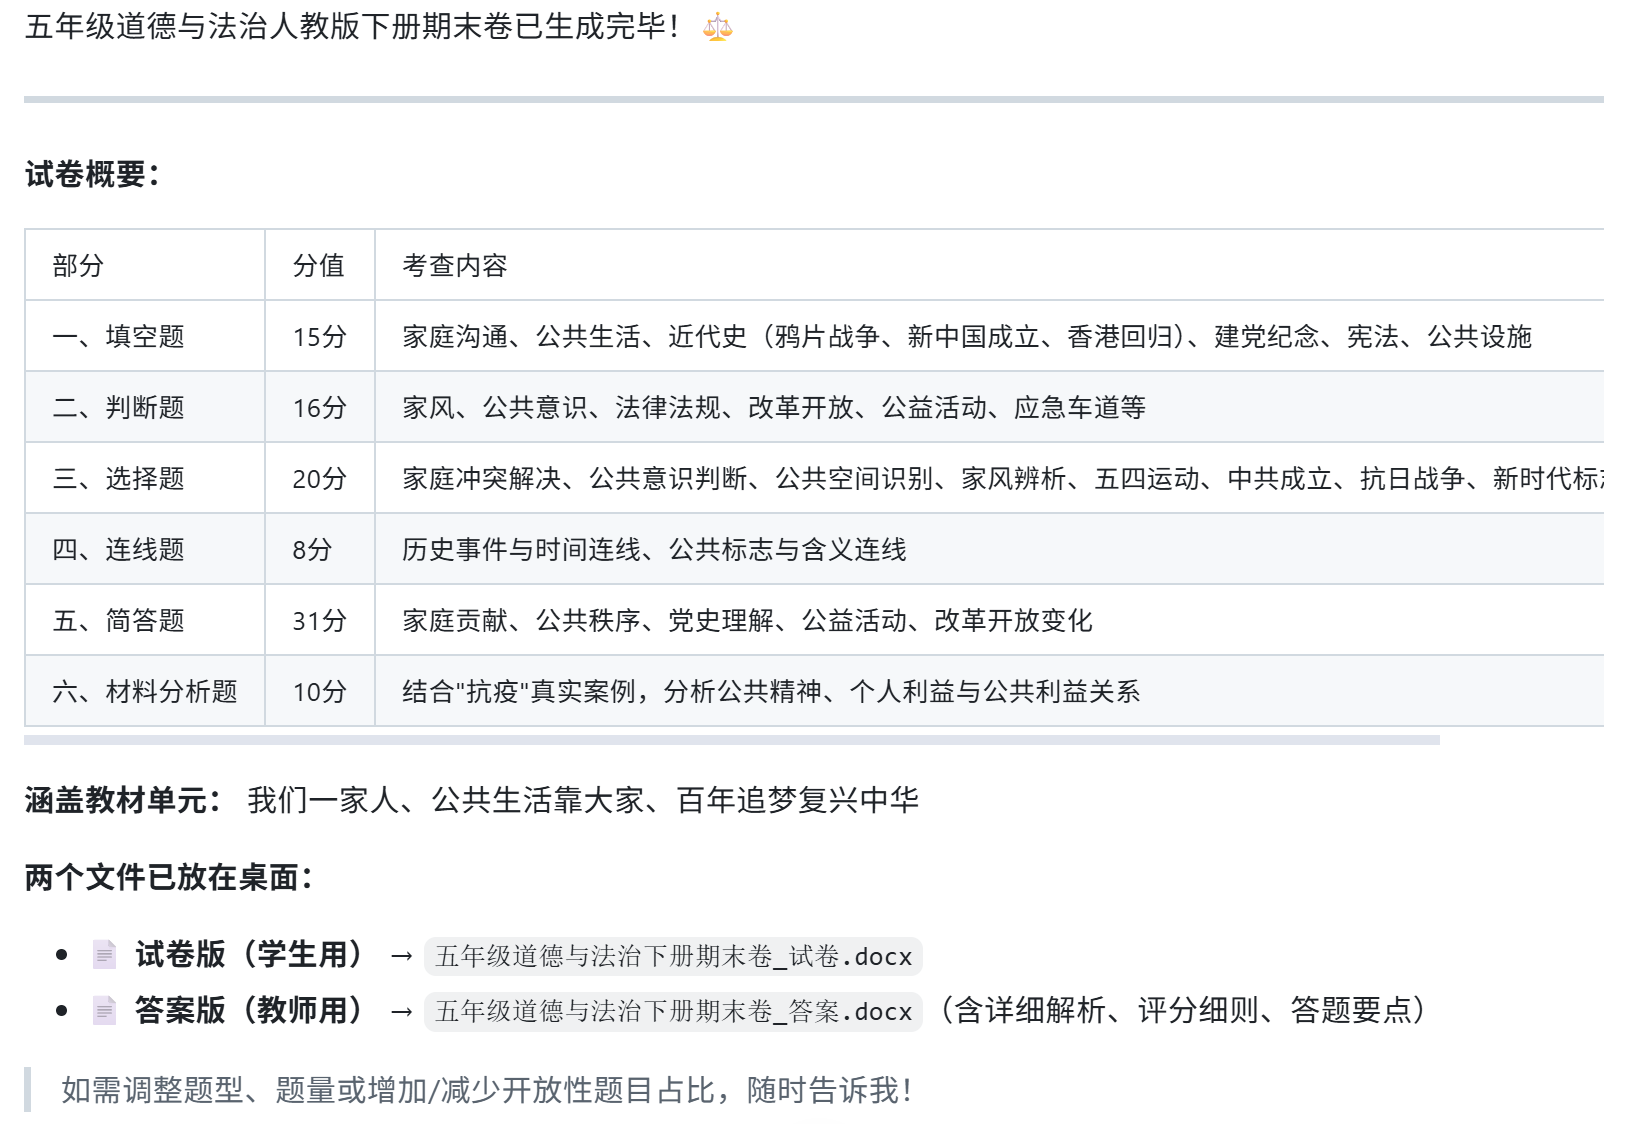Image resolution: width=1626 pixels, height=1124 pixels.
Task: Click the content cell starting with 家庭冲突解决
Action: point(989,478)
